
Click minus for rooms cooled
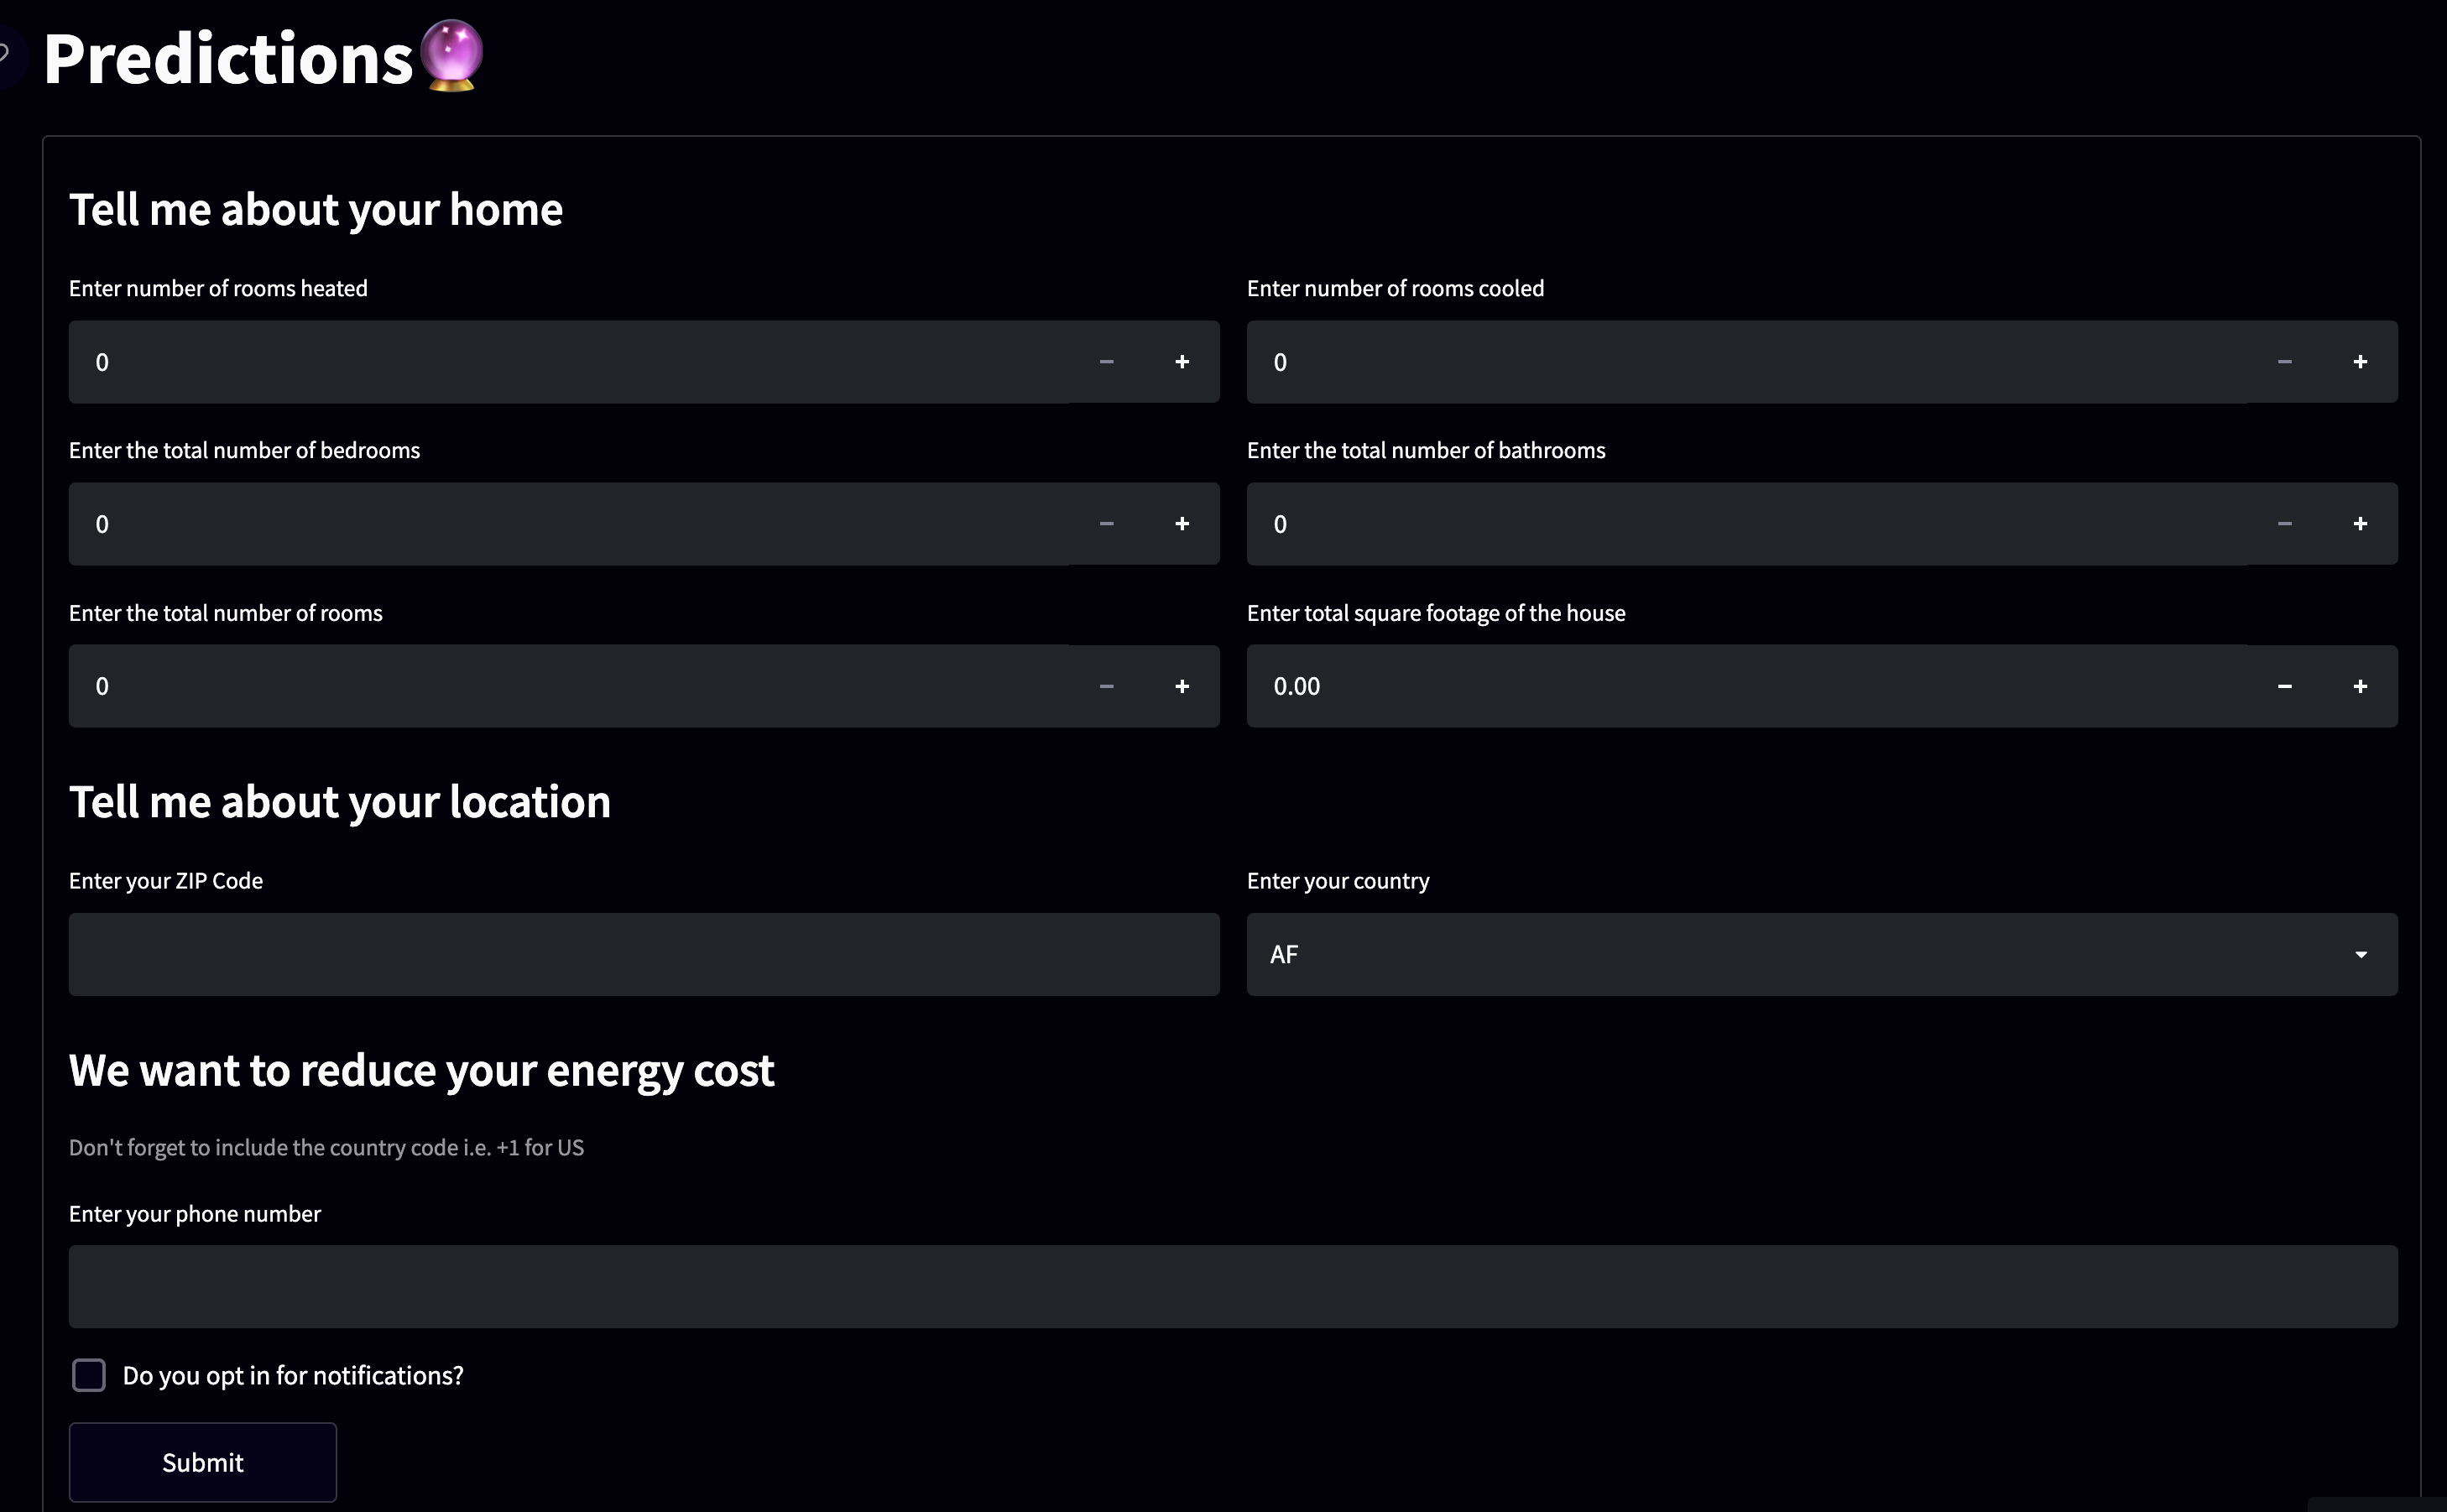(x=2284, y=362)
